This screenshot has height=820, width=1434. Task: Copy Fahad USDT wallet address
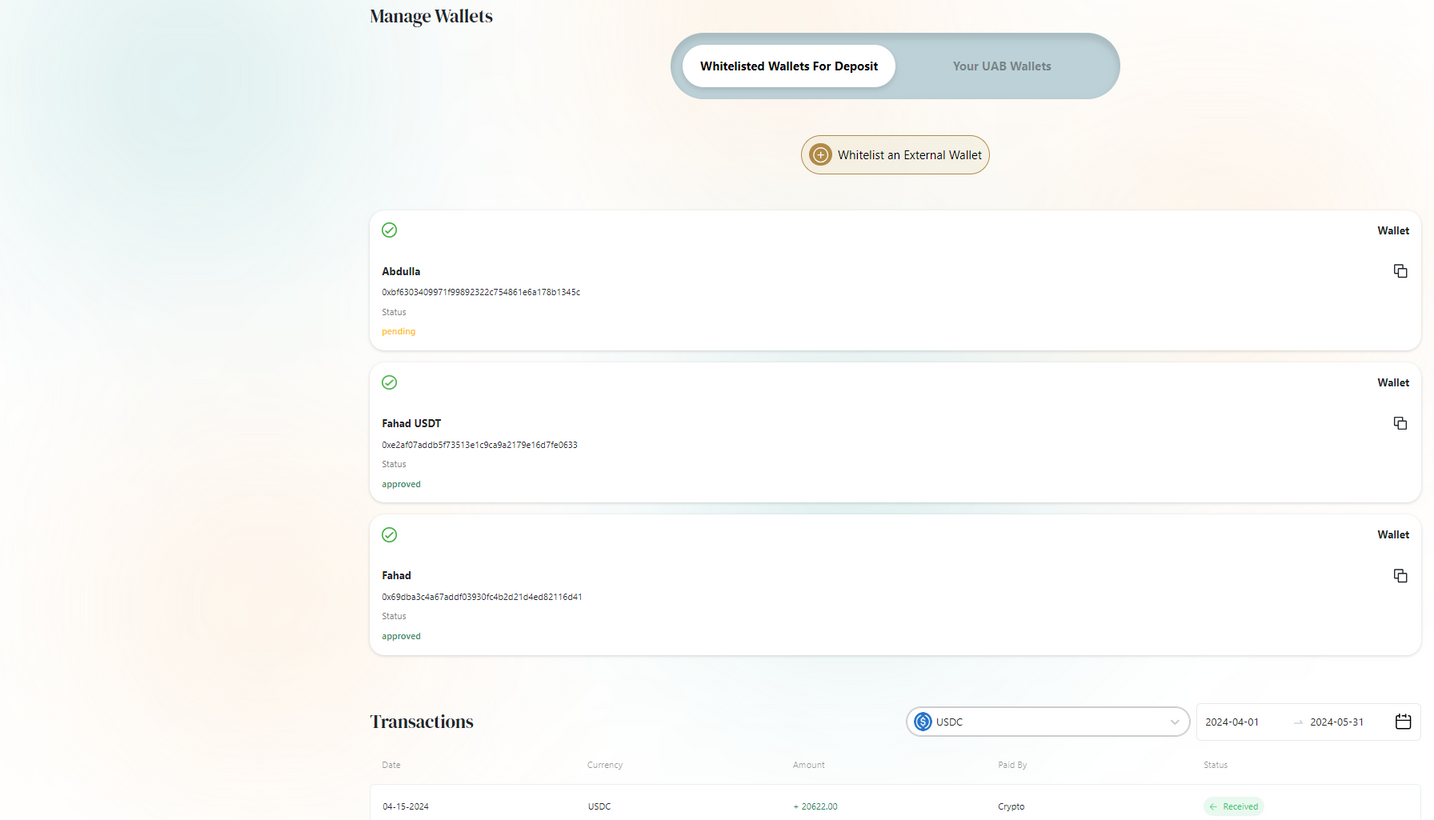pos(1400,423)
